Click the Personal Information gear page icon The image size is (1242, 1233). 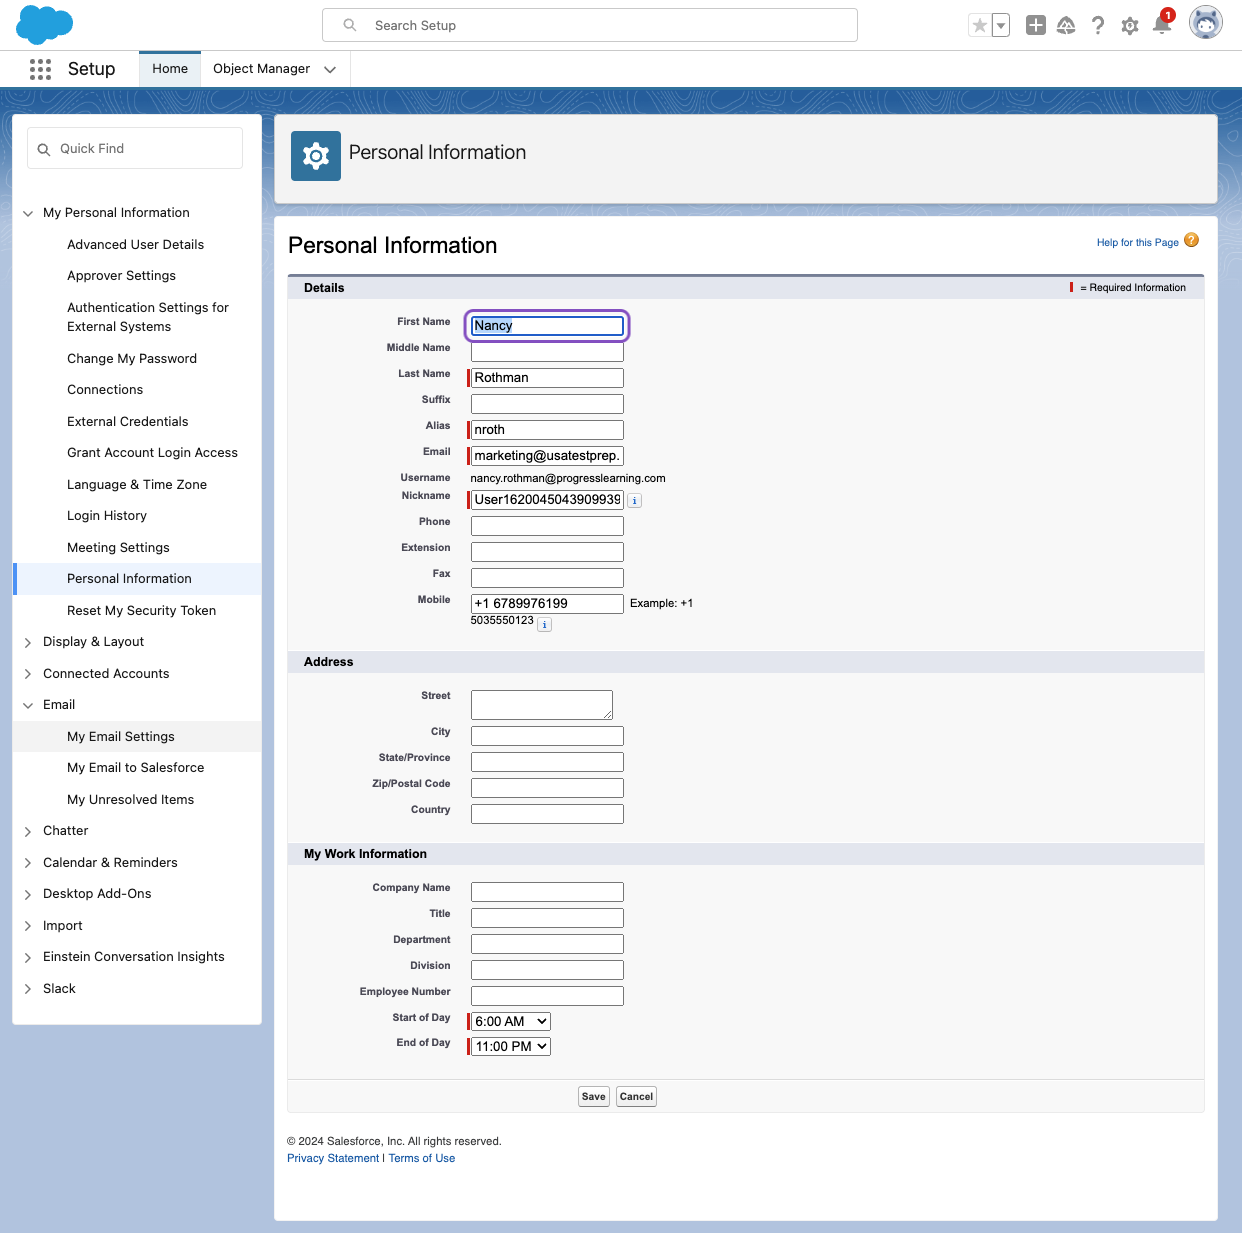(316, 156)
